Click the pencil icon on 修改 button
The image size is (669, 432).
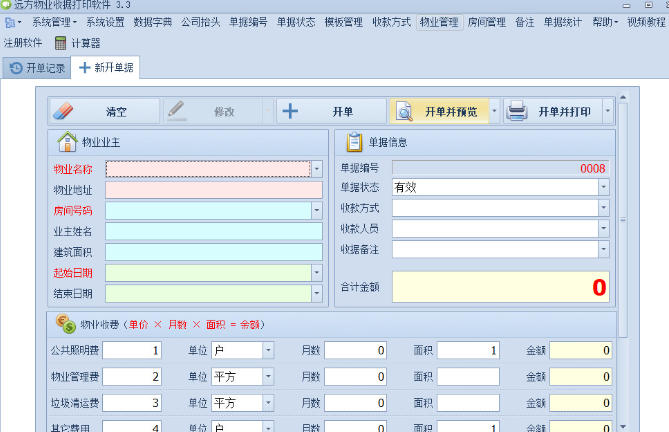(x=176, y=110)
